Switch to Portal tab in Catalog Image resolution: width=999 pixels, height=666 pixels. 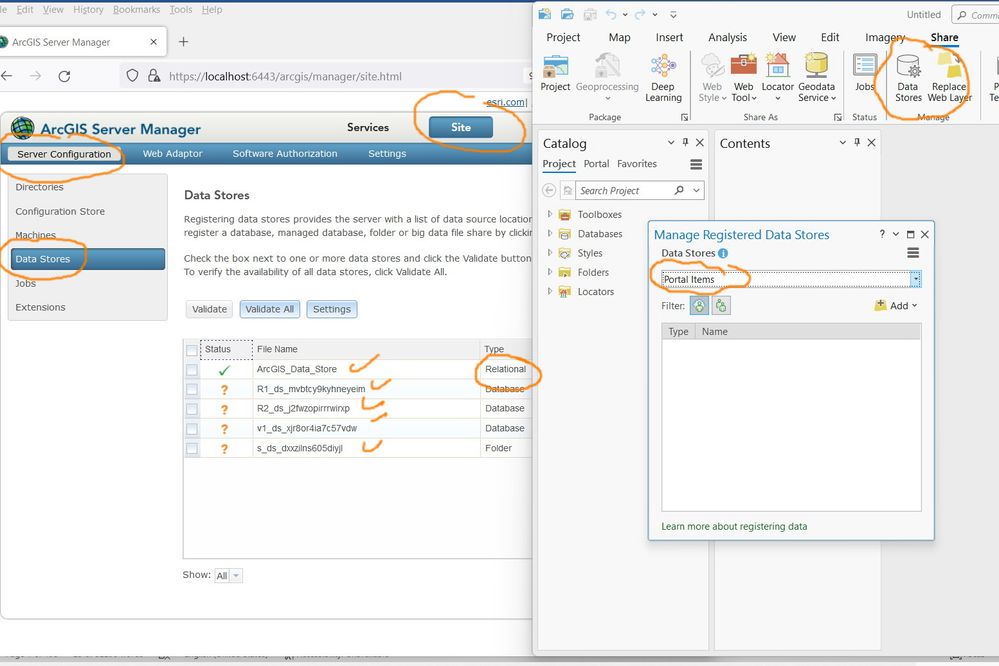(596, 164)
